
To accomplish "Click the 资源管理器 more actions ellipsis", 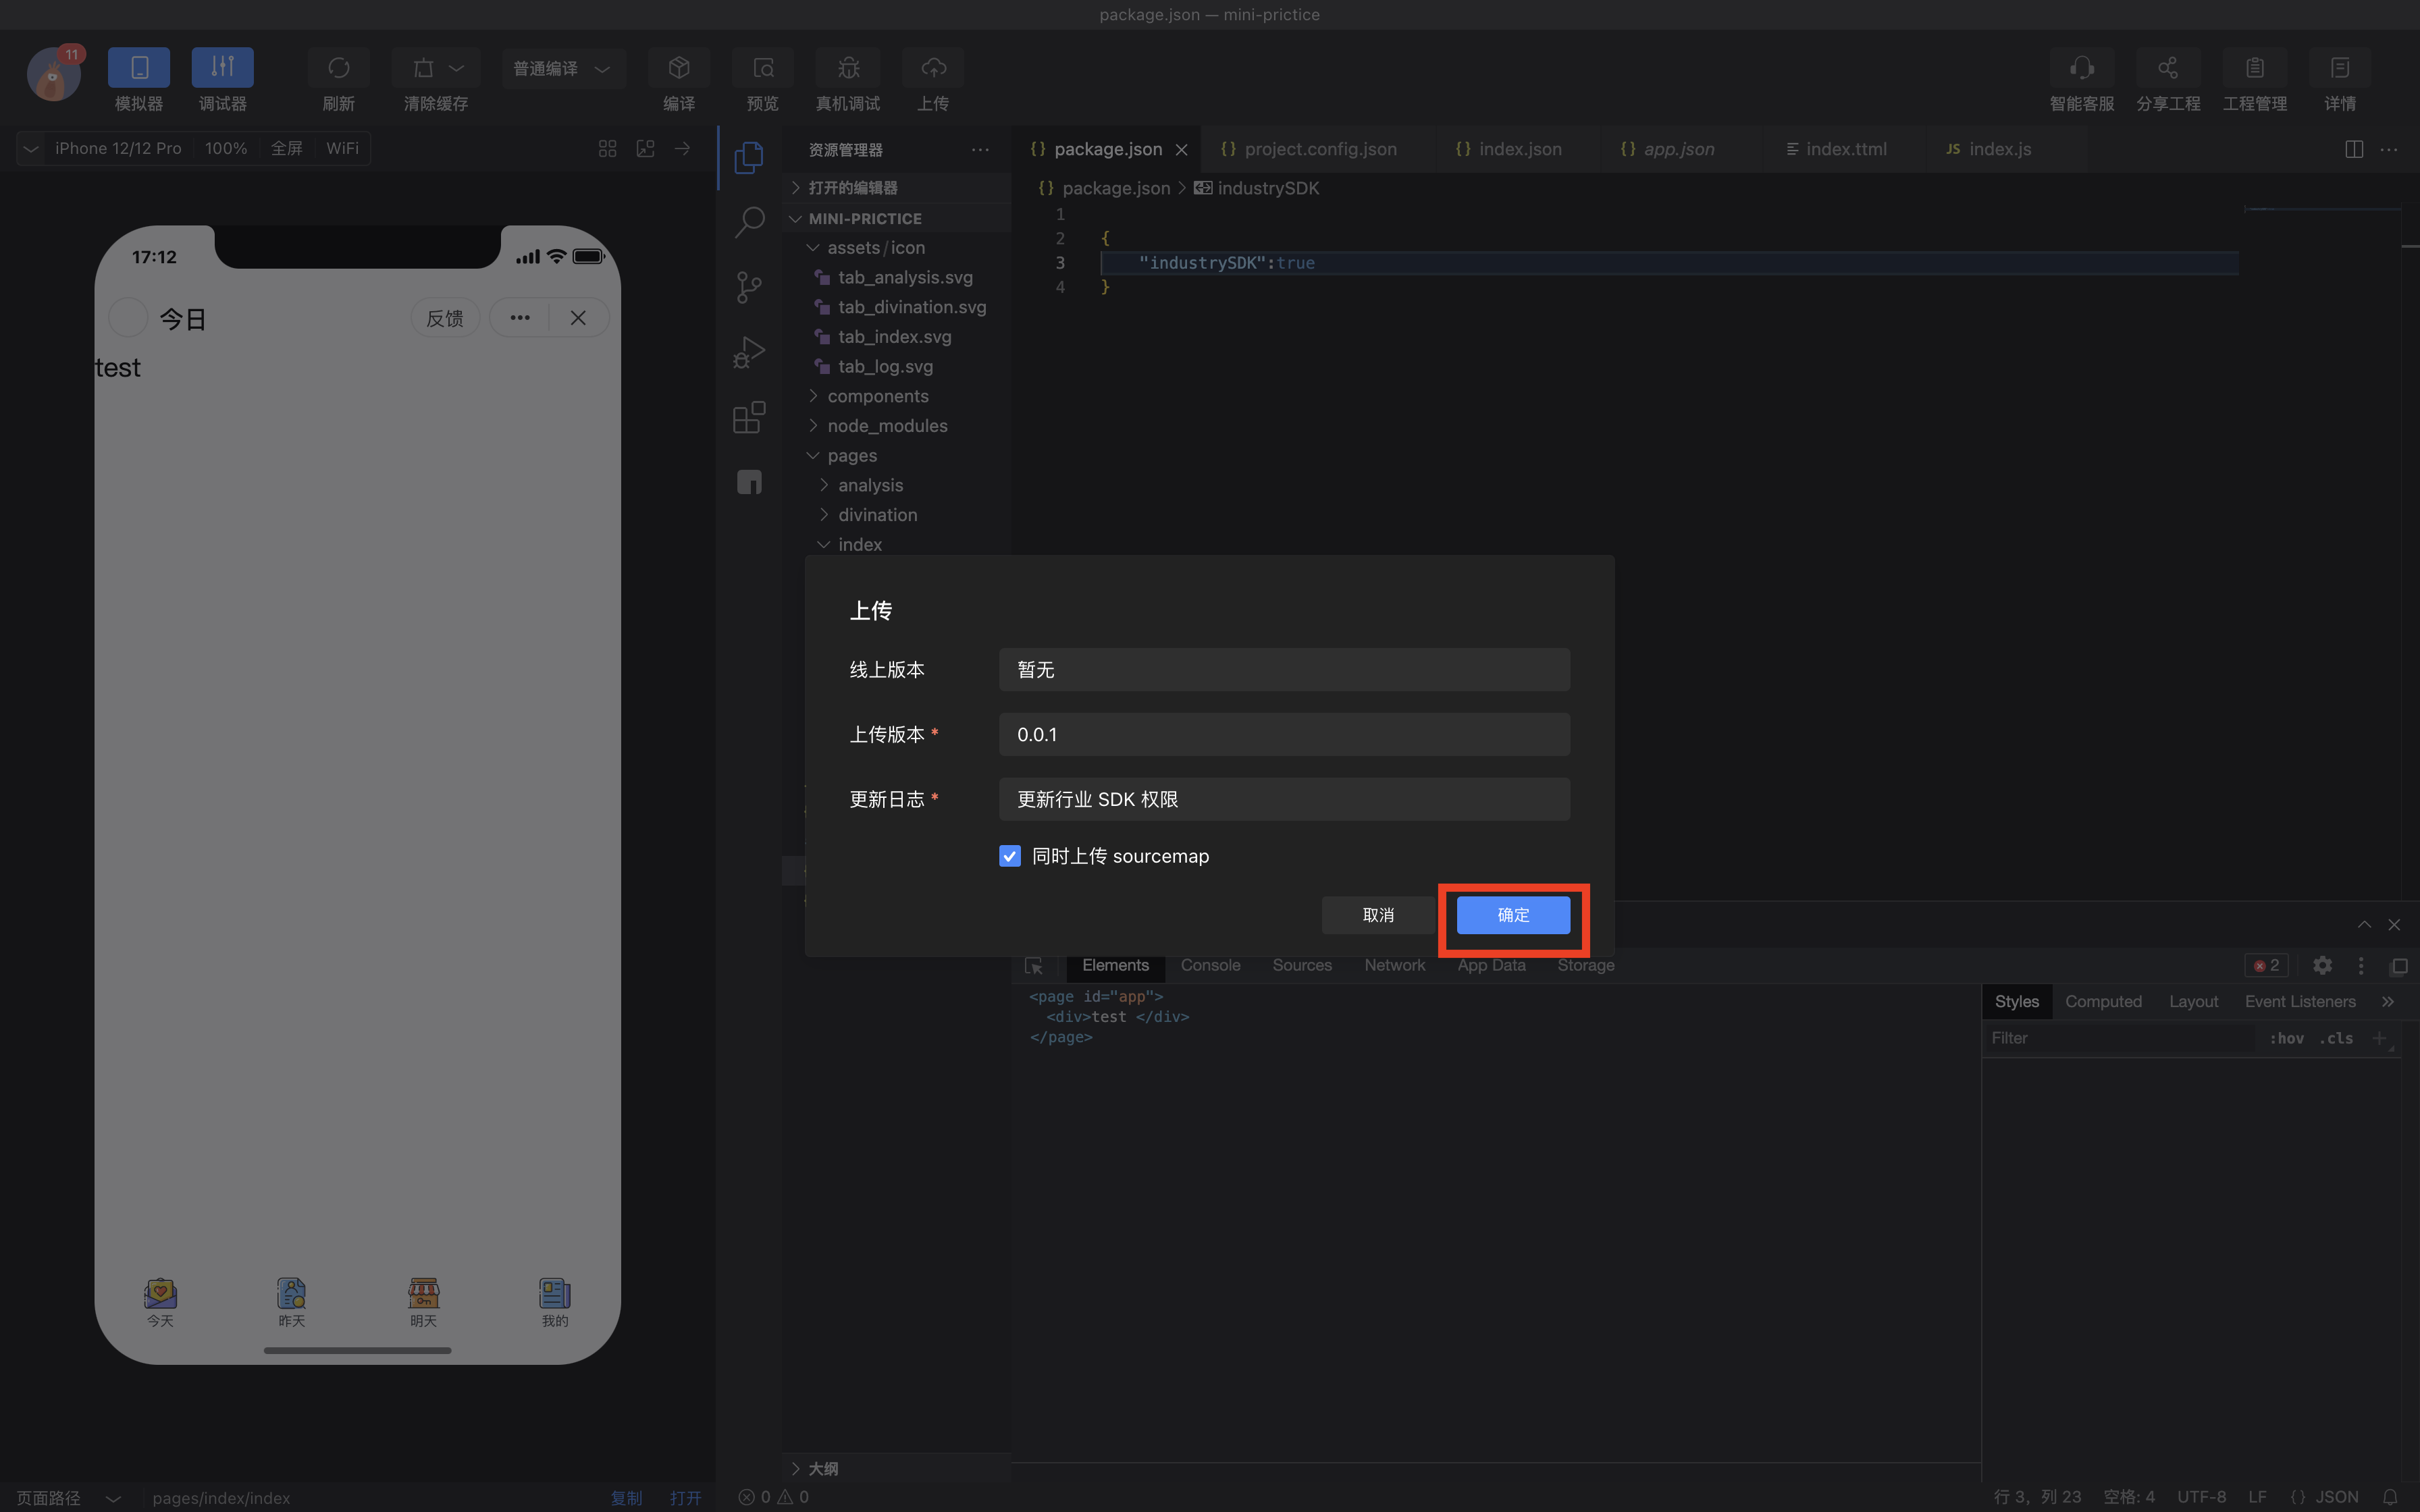I will click(x=980, y=150).
